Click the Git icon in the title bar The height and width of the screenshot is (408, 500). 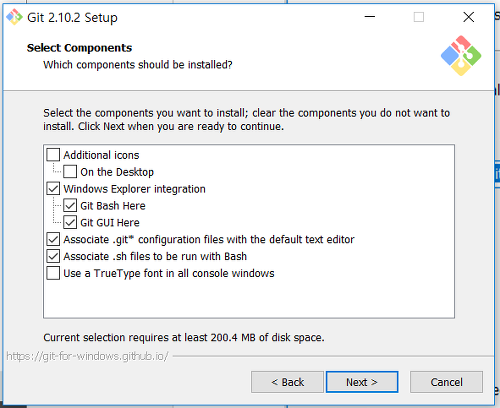14,17
